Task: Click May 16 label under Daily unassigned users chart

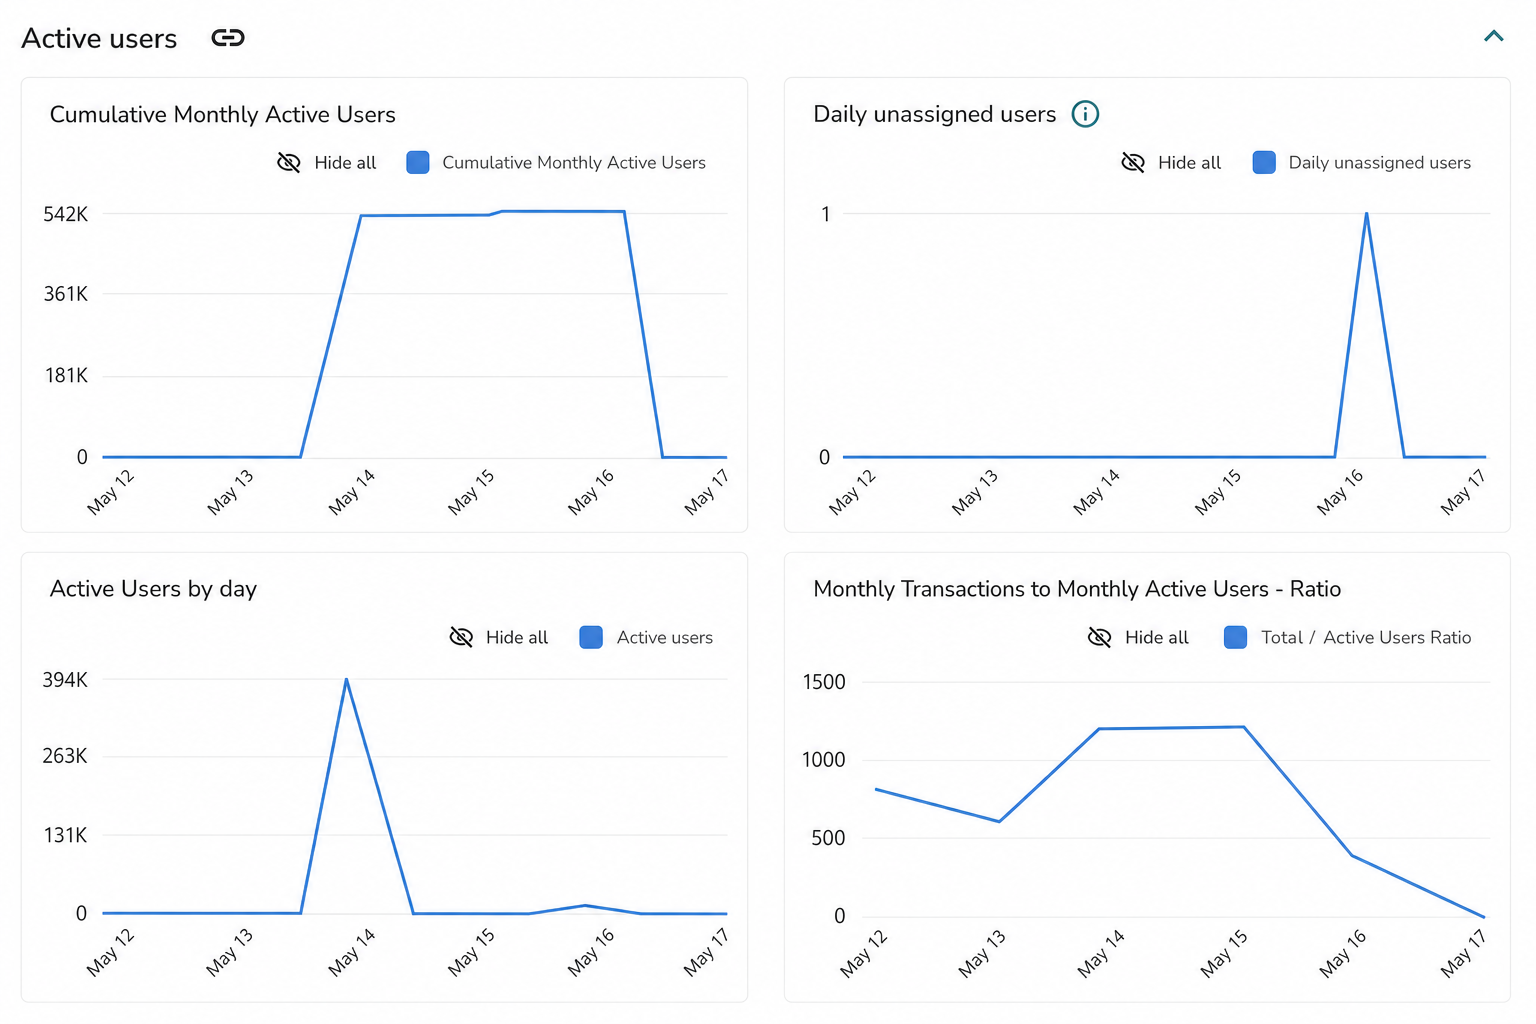Action: coord(1340,492)
